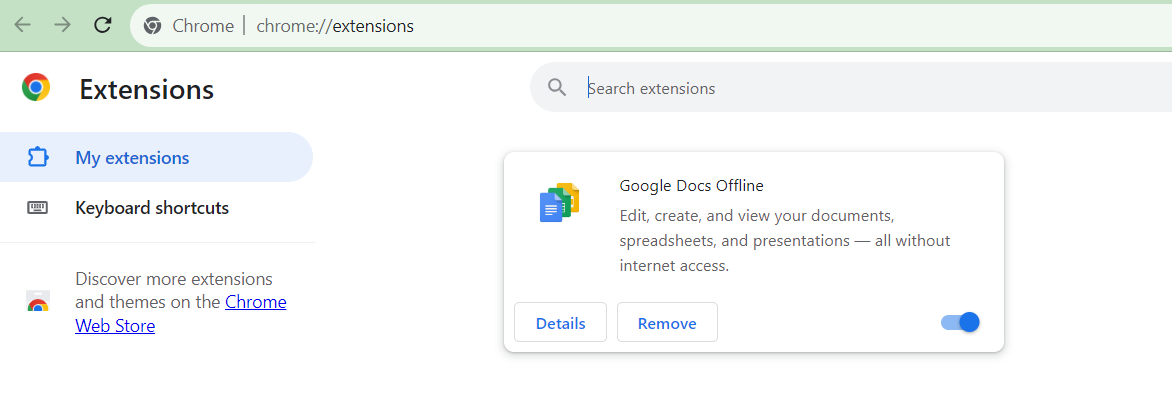Open Details for Google Docs Offline
This screenshot has width=1172, height=401.
[561, 322]
